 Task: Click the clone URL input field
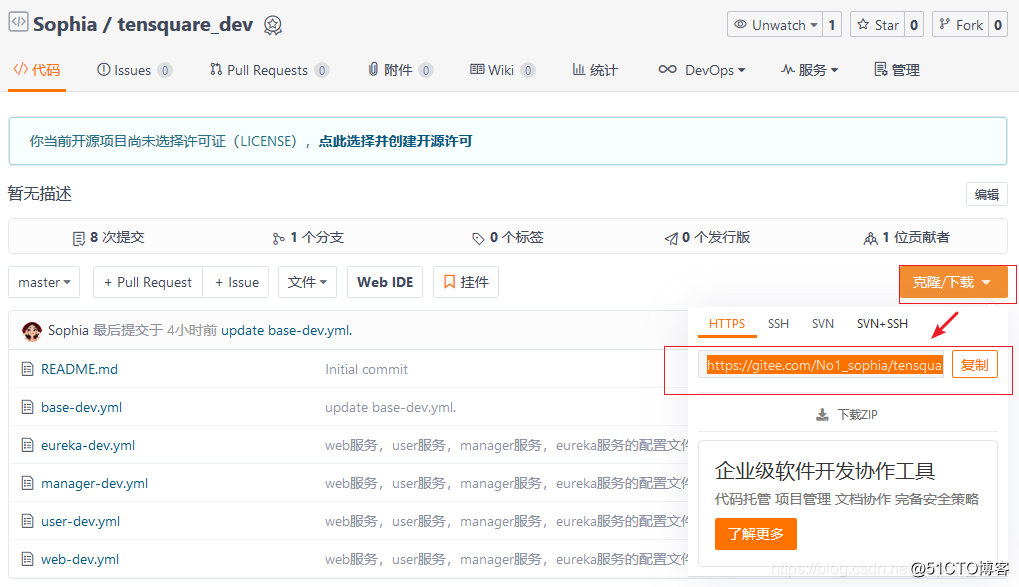pos(821,365)
